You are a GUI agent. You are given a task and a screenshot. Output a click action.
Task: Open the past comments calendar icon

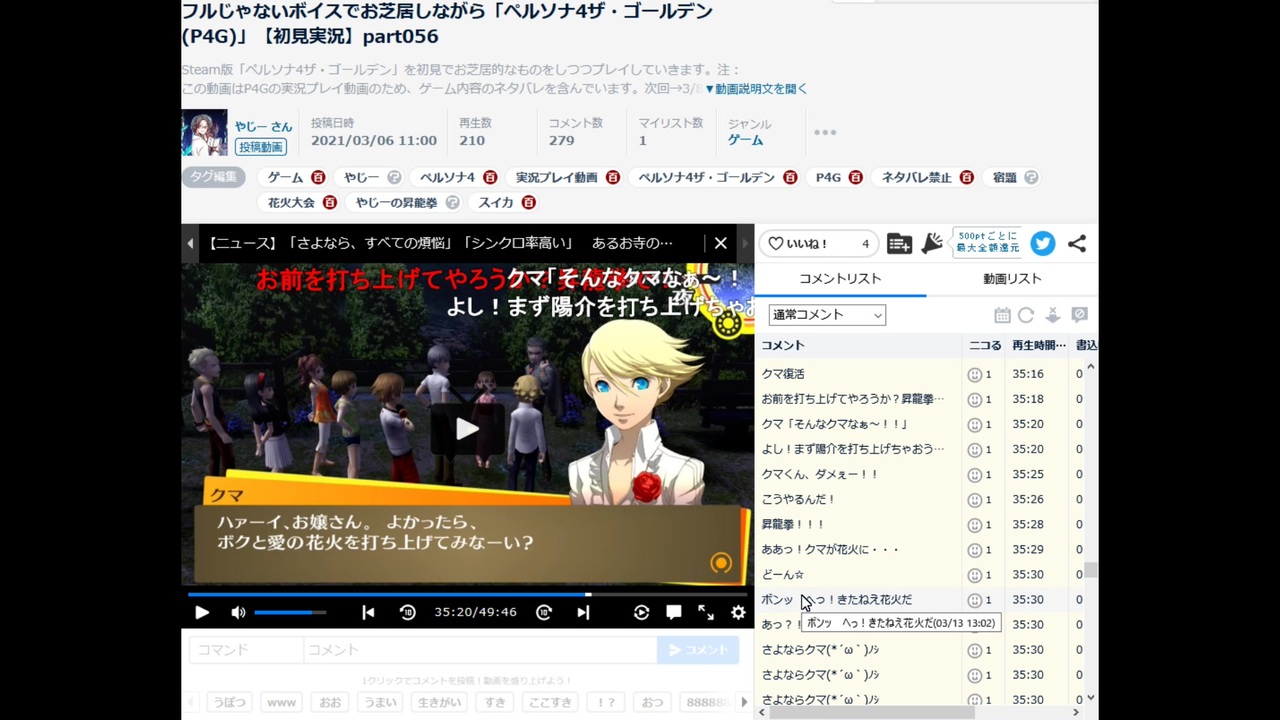[x=1002, y=315]
